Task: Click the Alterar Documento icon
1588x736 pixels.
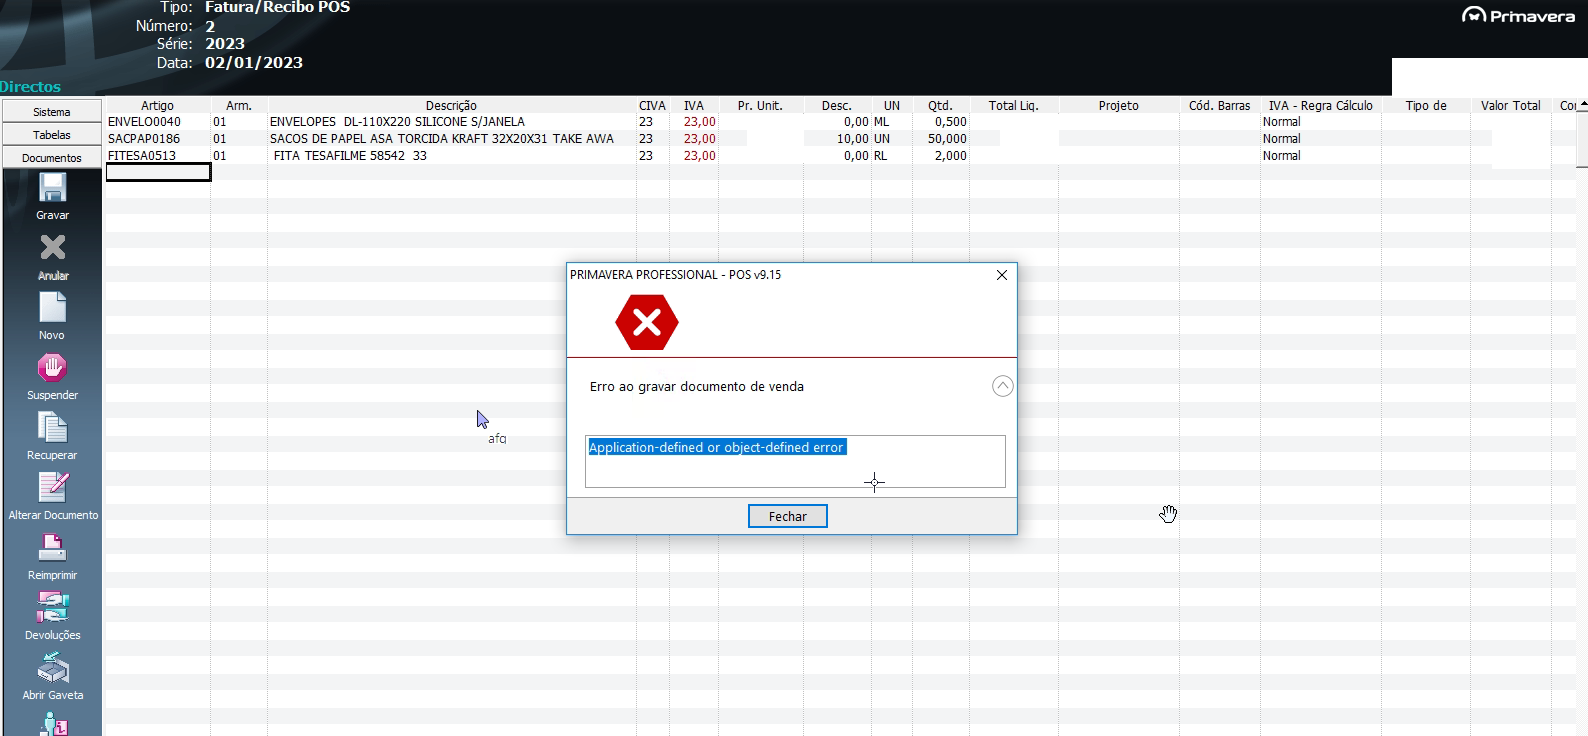Action: point(52,488)
